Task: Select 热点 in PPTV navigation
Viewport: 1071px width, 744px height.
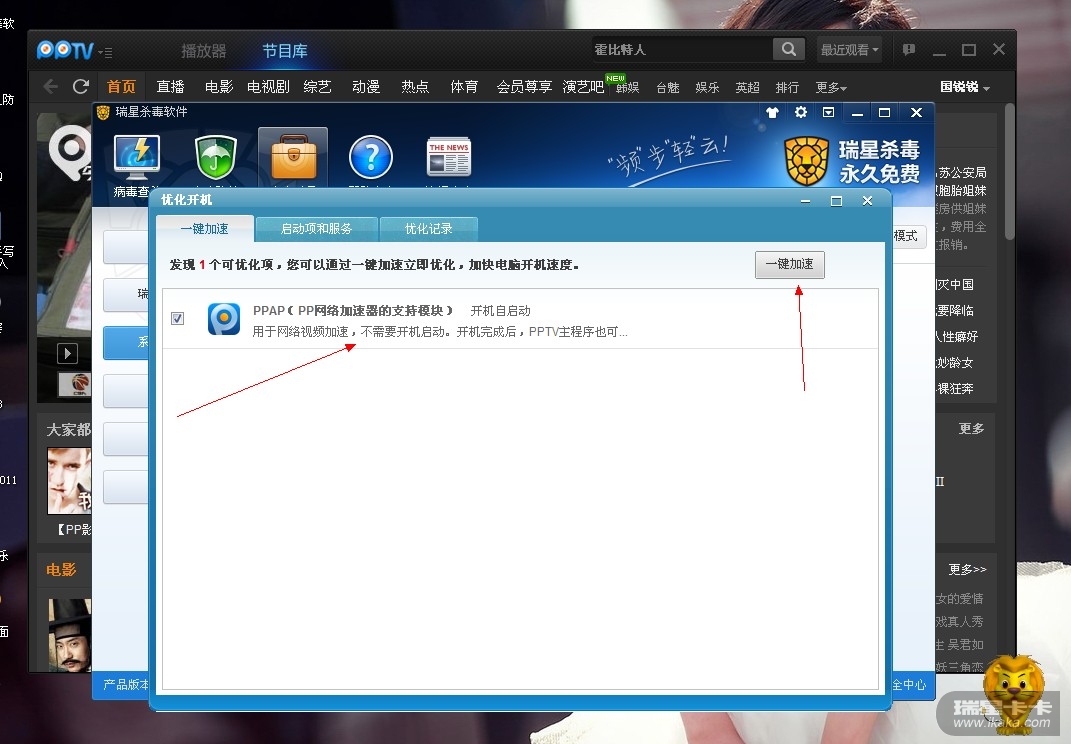Action: (x=415, y=87)
